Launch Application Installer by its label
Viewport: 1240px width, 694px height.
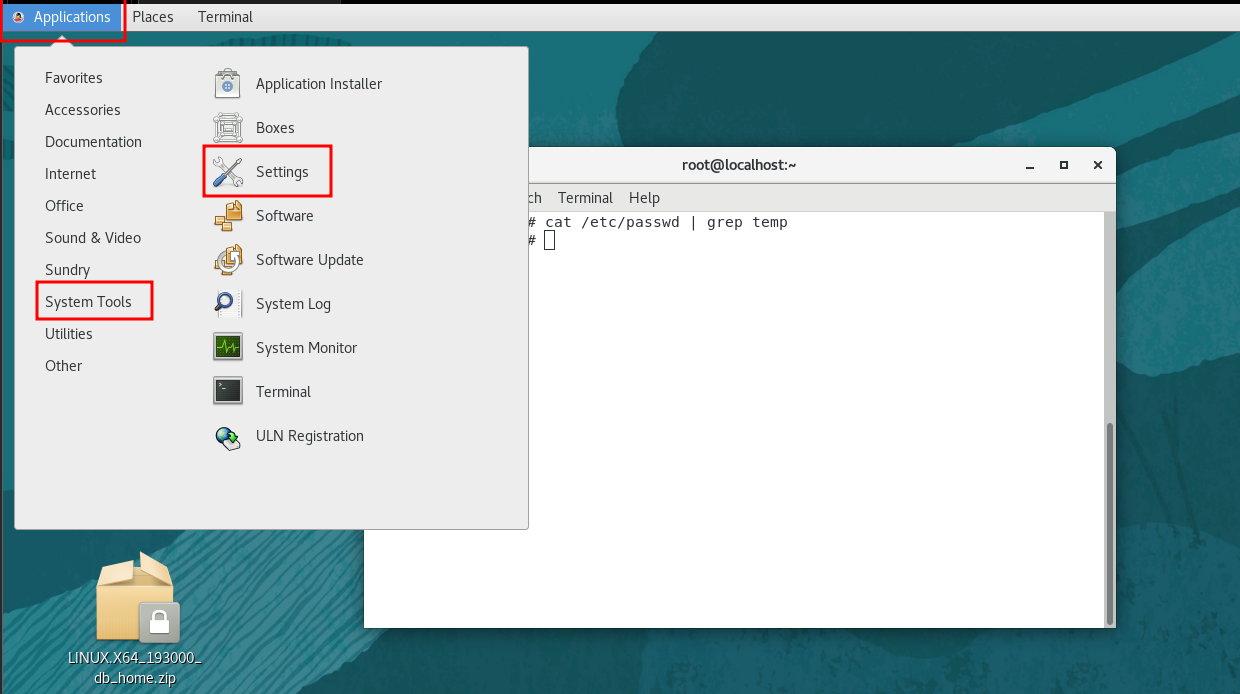click(x=319, y=84)
